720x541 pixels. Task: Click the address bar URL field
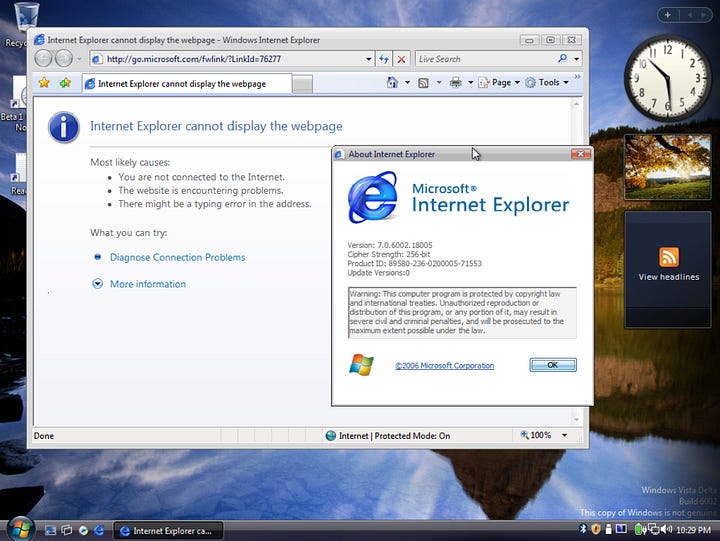pyautogui.click(x=230, y=59)
